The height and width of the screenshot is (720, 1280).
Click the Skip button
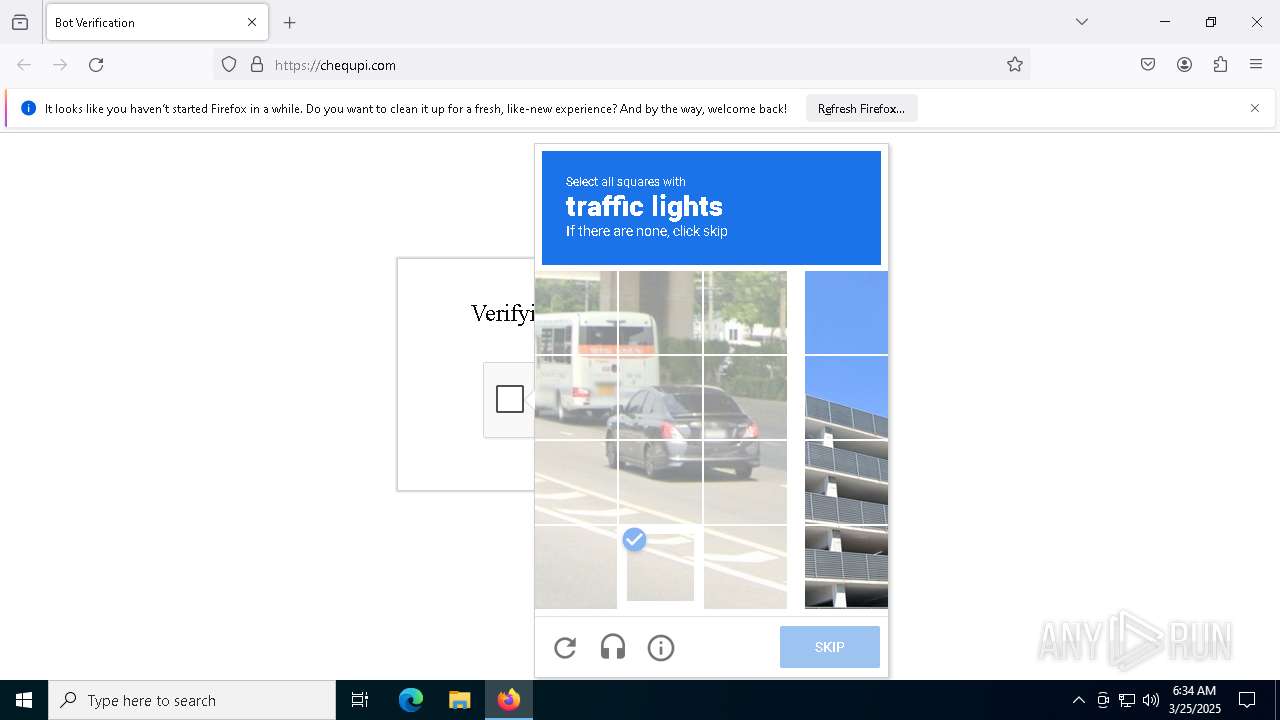pos(830,647)
